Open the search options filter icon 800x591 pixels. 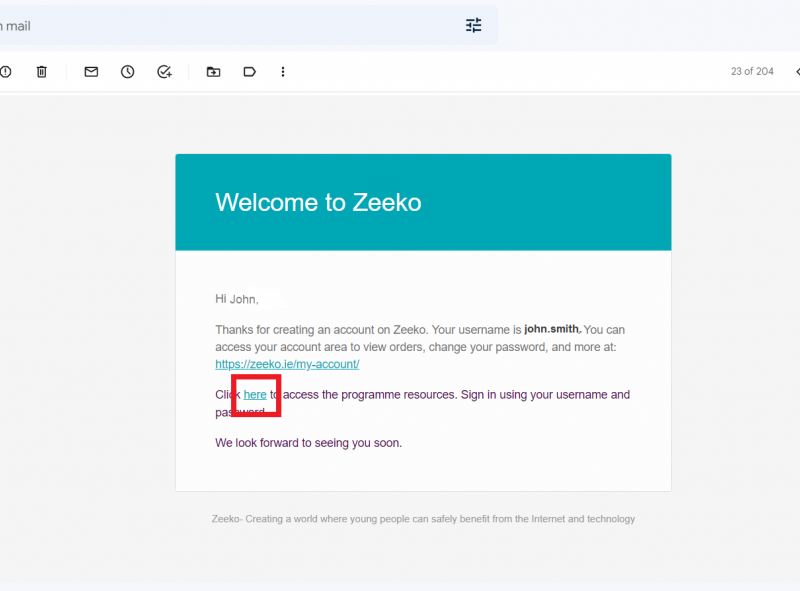click(x=473, y=25)
